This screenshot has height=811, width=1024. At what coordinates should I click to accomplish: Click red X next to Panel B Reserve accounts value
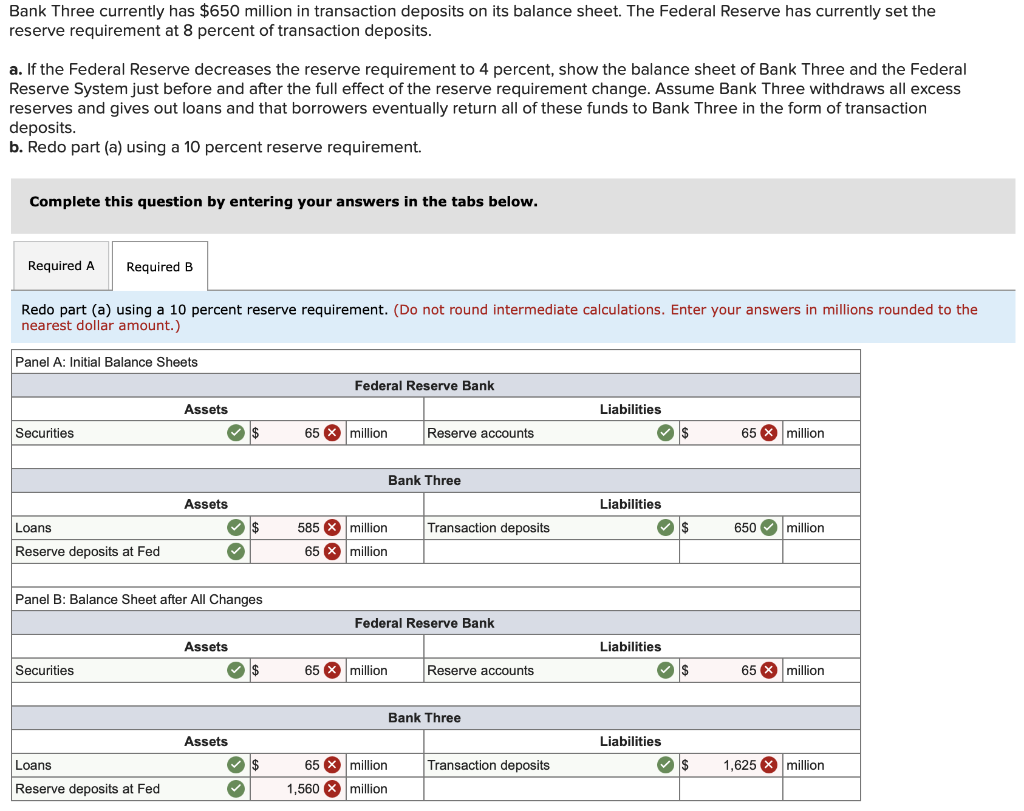pos(769,670)
